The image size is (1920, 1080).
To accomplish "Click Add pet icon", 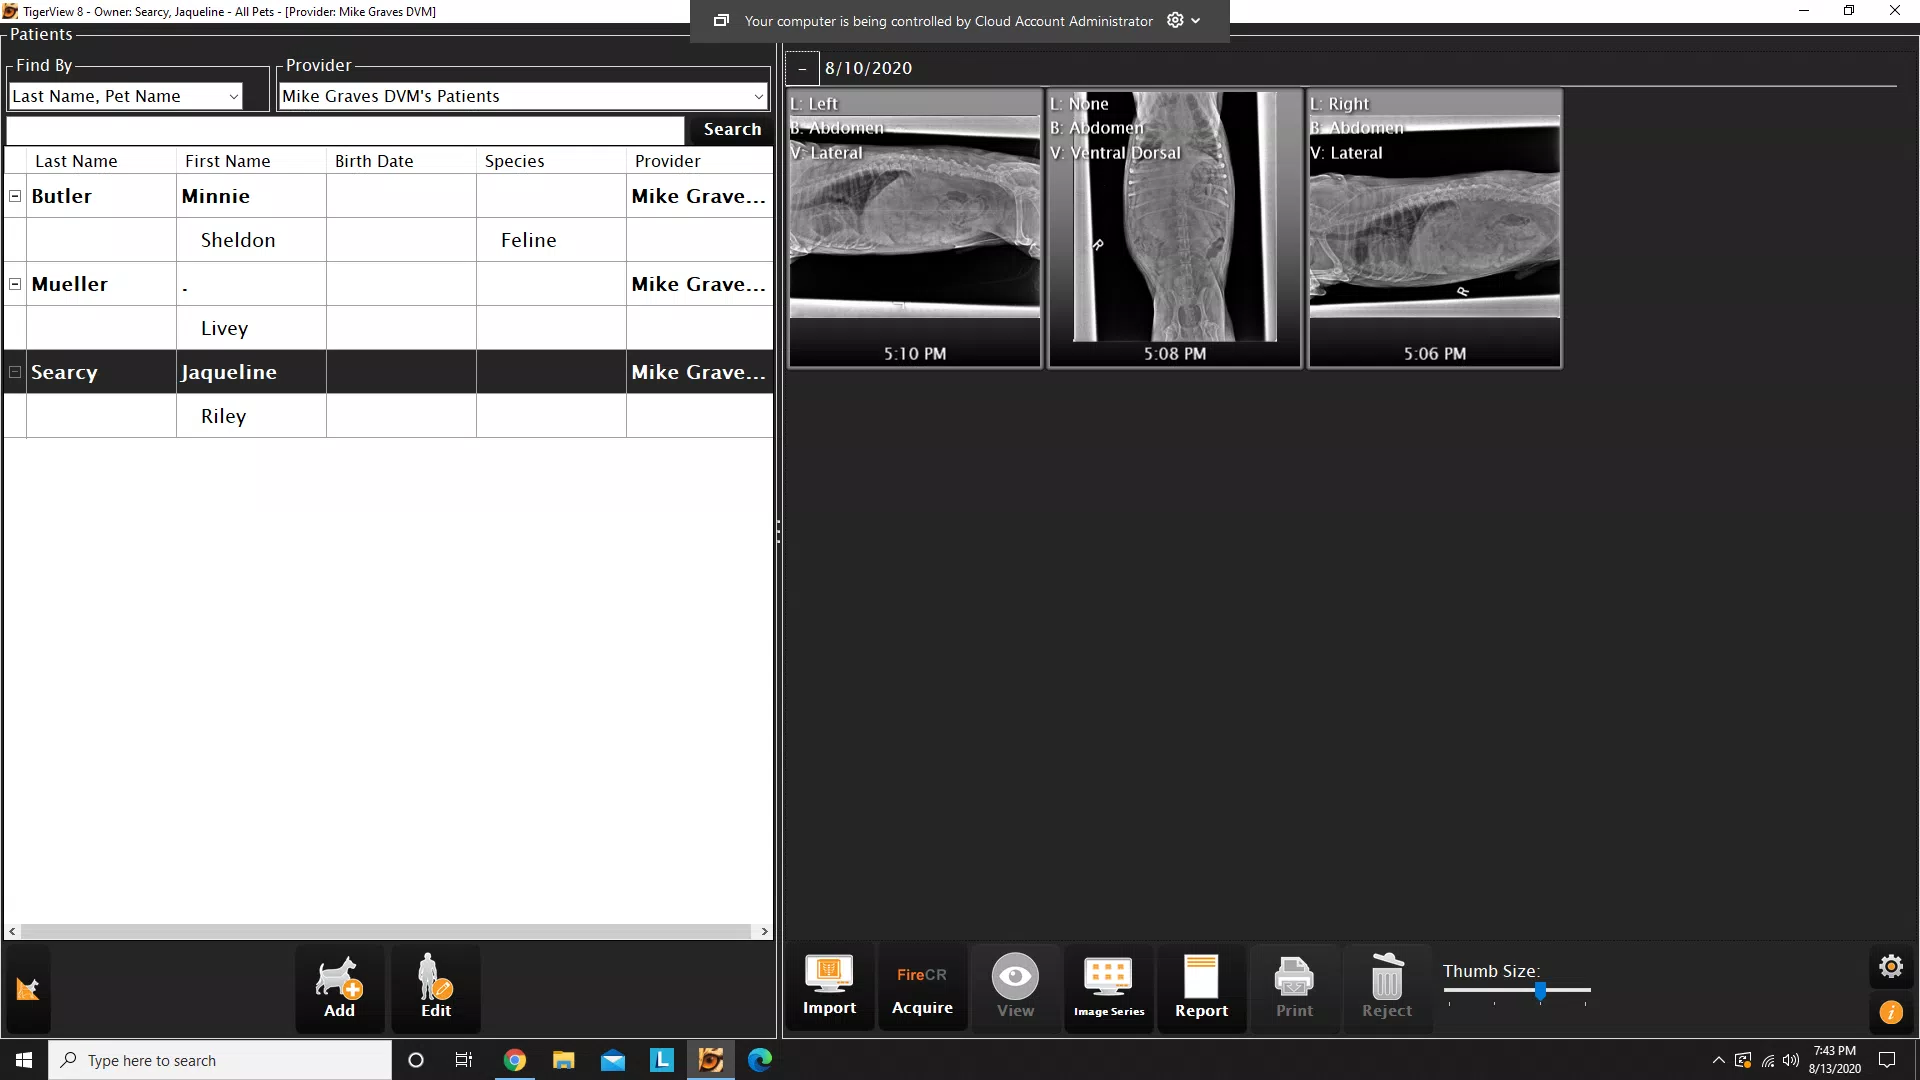I will coord(339,987).
